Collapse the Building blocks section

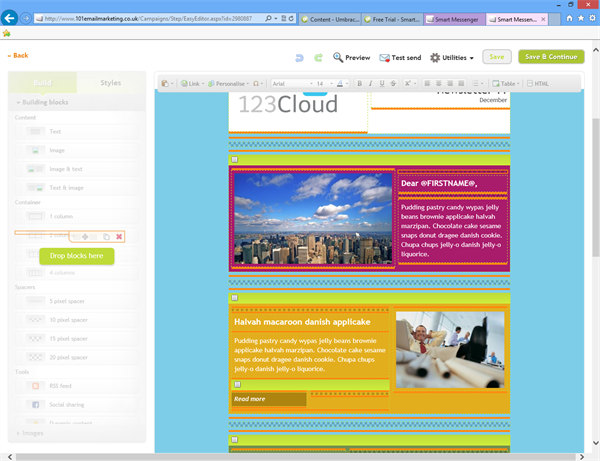coord(42,102)
